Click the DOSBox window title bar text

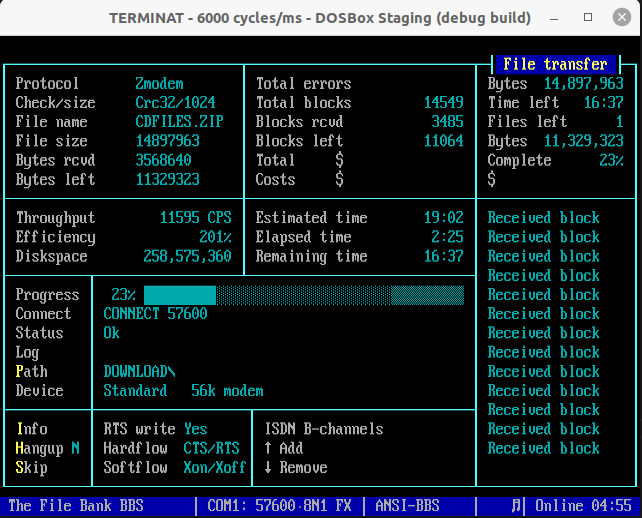[320, 18]
